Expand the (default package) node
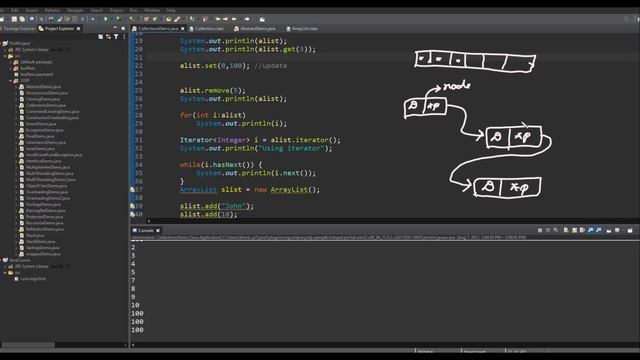 pos(11,62)
